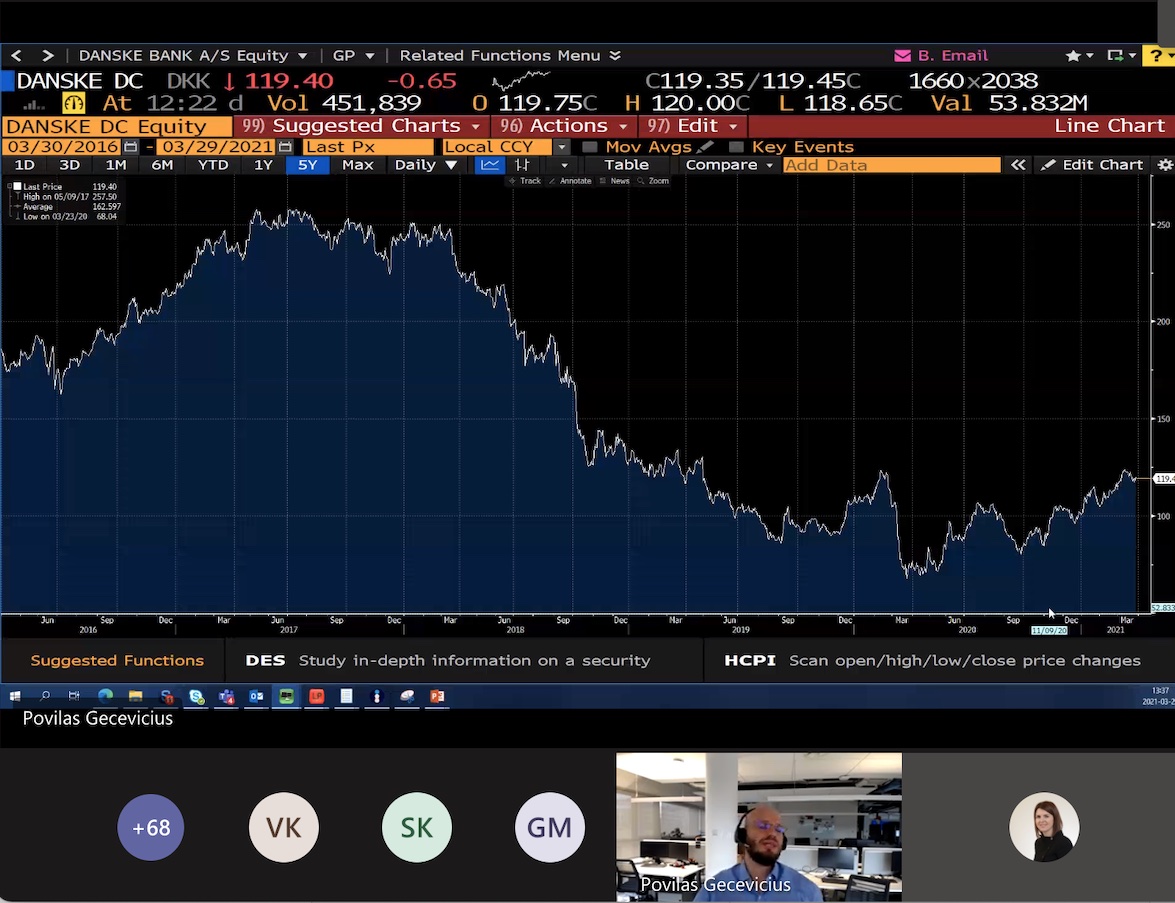The image size is (1175, 903).
Task: Expand the Daily periodicity dropdown
Action: 425,165
